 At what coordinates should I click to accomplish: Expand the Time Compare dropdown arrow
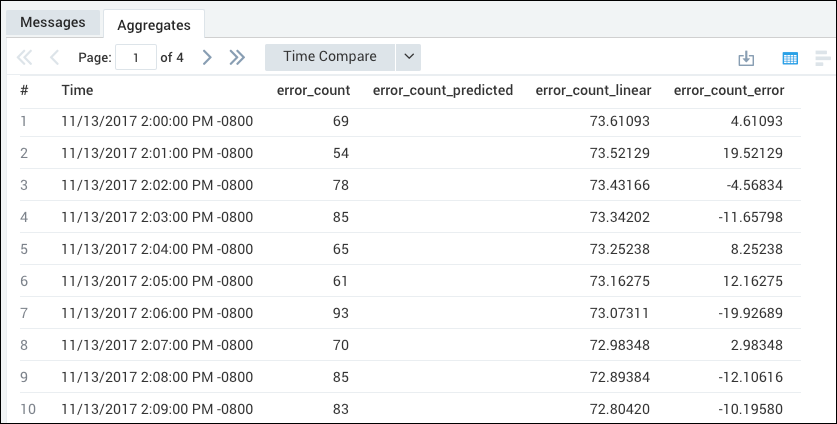pos(408,57)
